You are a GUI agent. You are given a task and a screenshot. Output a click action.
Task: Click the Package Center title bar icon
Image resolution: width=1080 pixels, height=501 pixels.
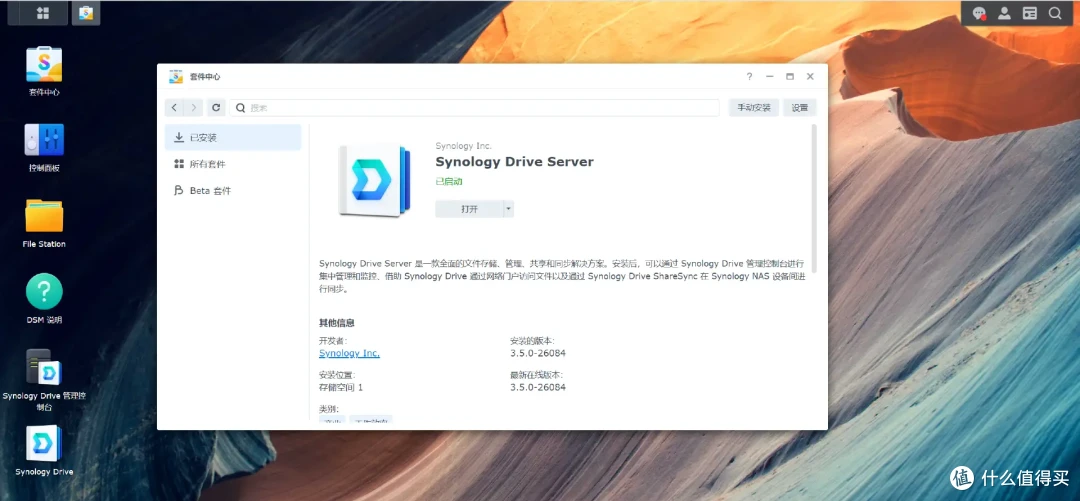click(x=176, y=76)
